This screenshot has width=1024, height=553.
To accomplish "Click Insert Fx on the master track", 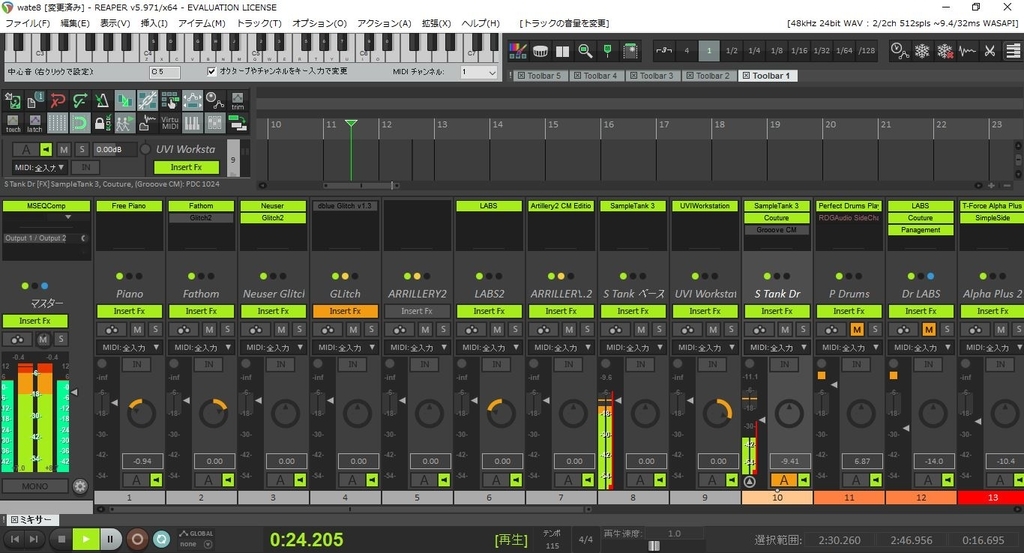I will 35,321.
